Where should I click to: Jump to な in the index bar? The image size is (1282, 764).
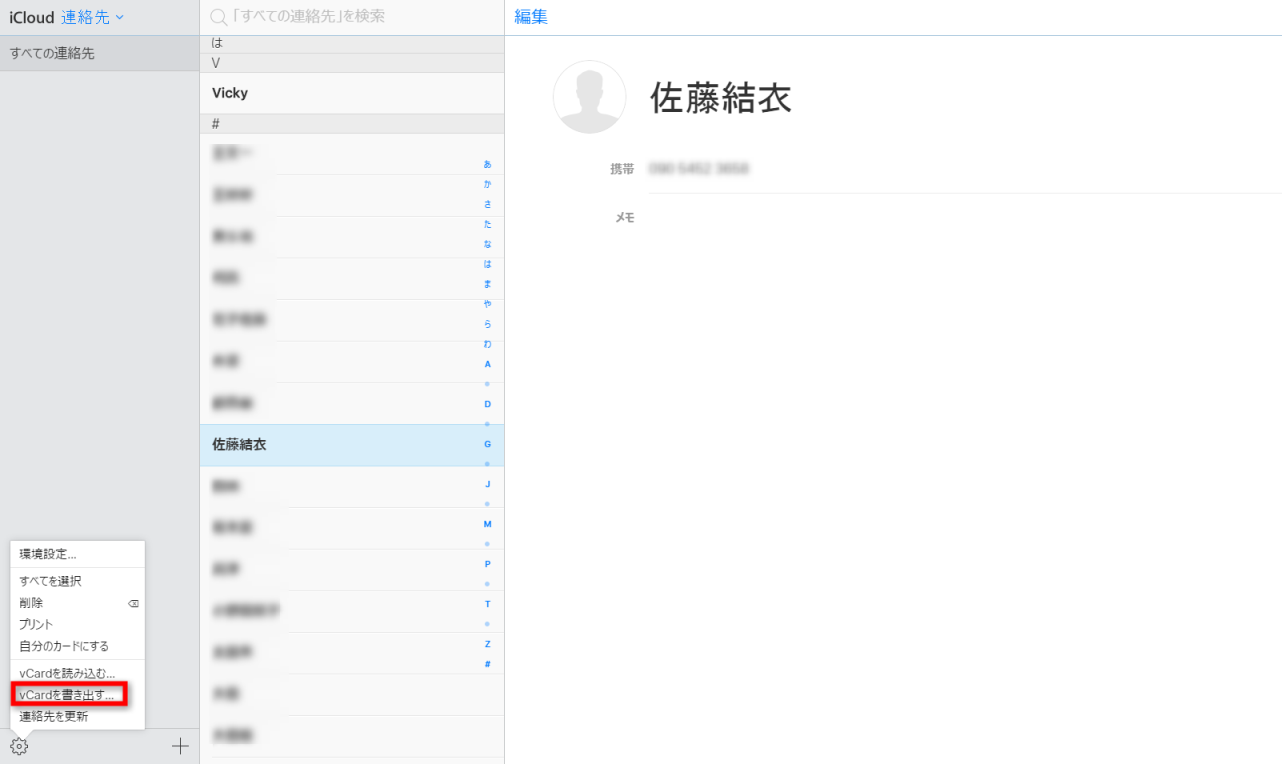pyautogui.click(x=487, y=244)
